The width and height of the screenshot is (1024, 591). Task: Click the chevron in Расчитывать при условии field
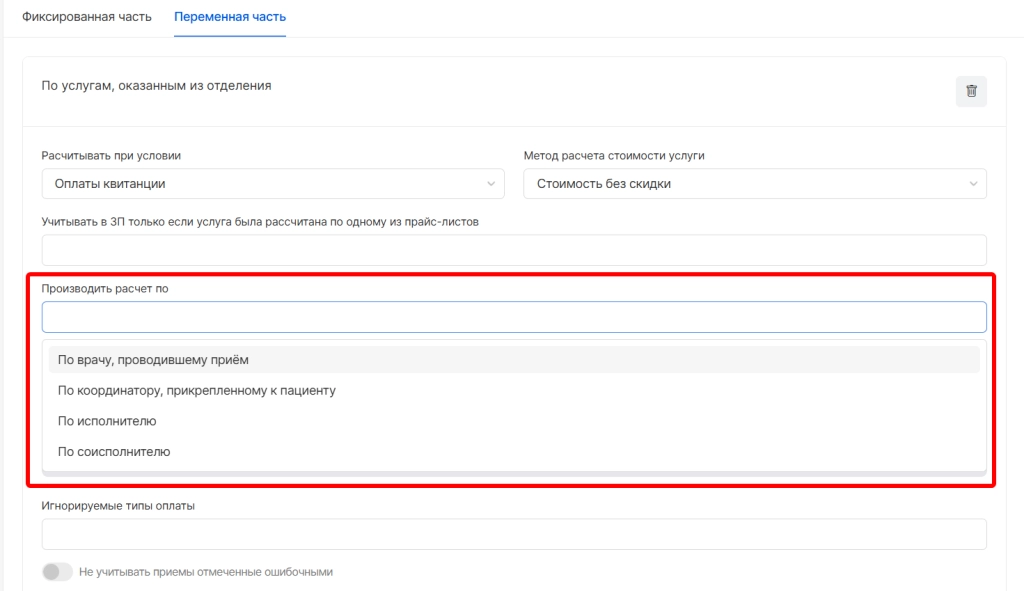490,184
